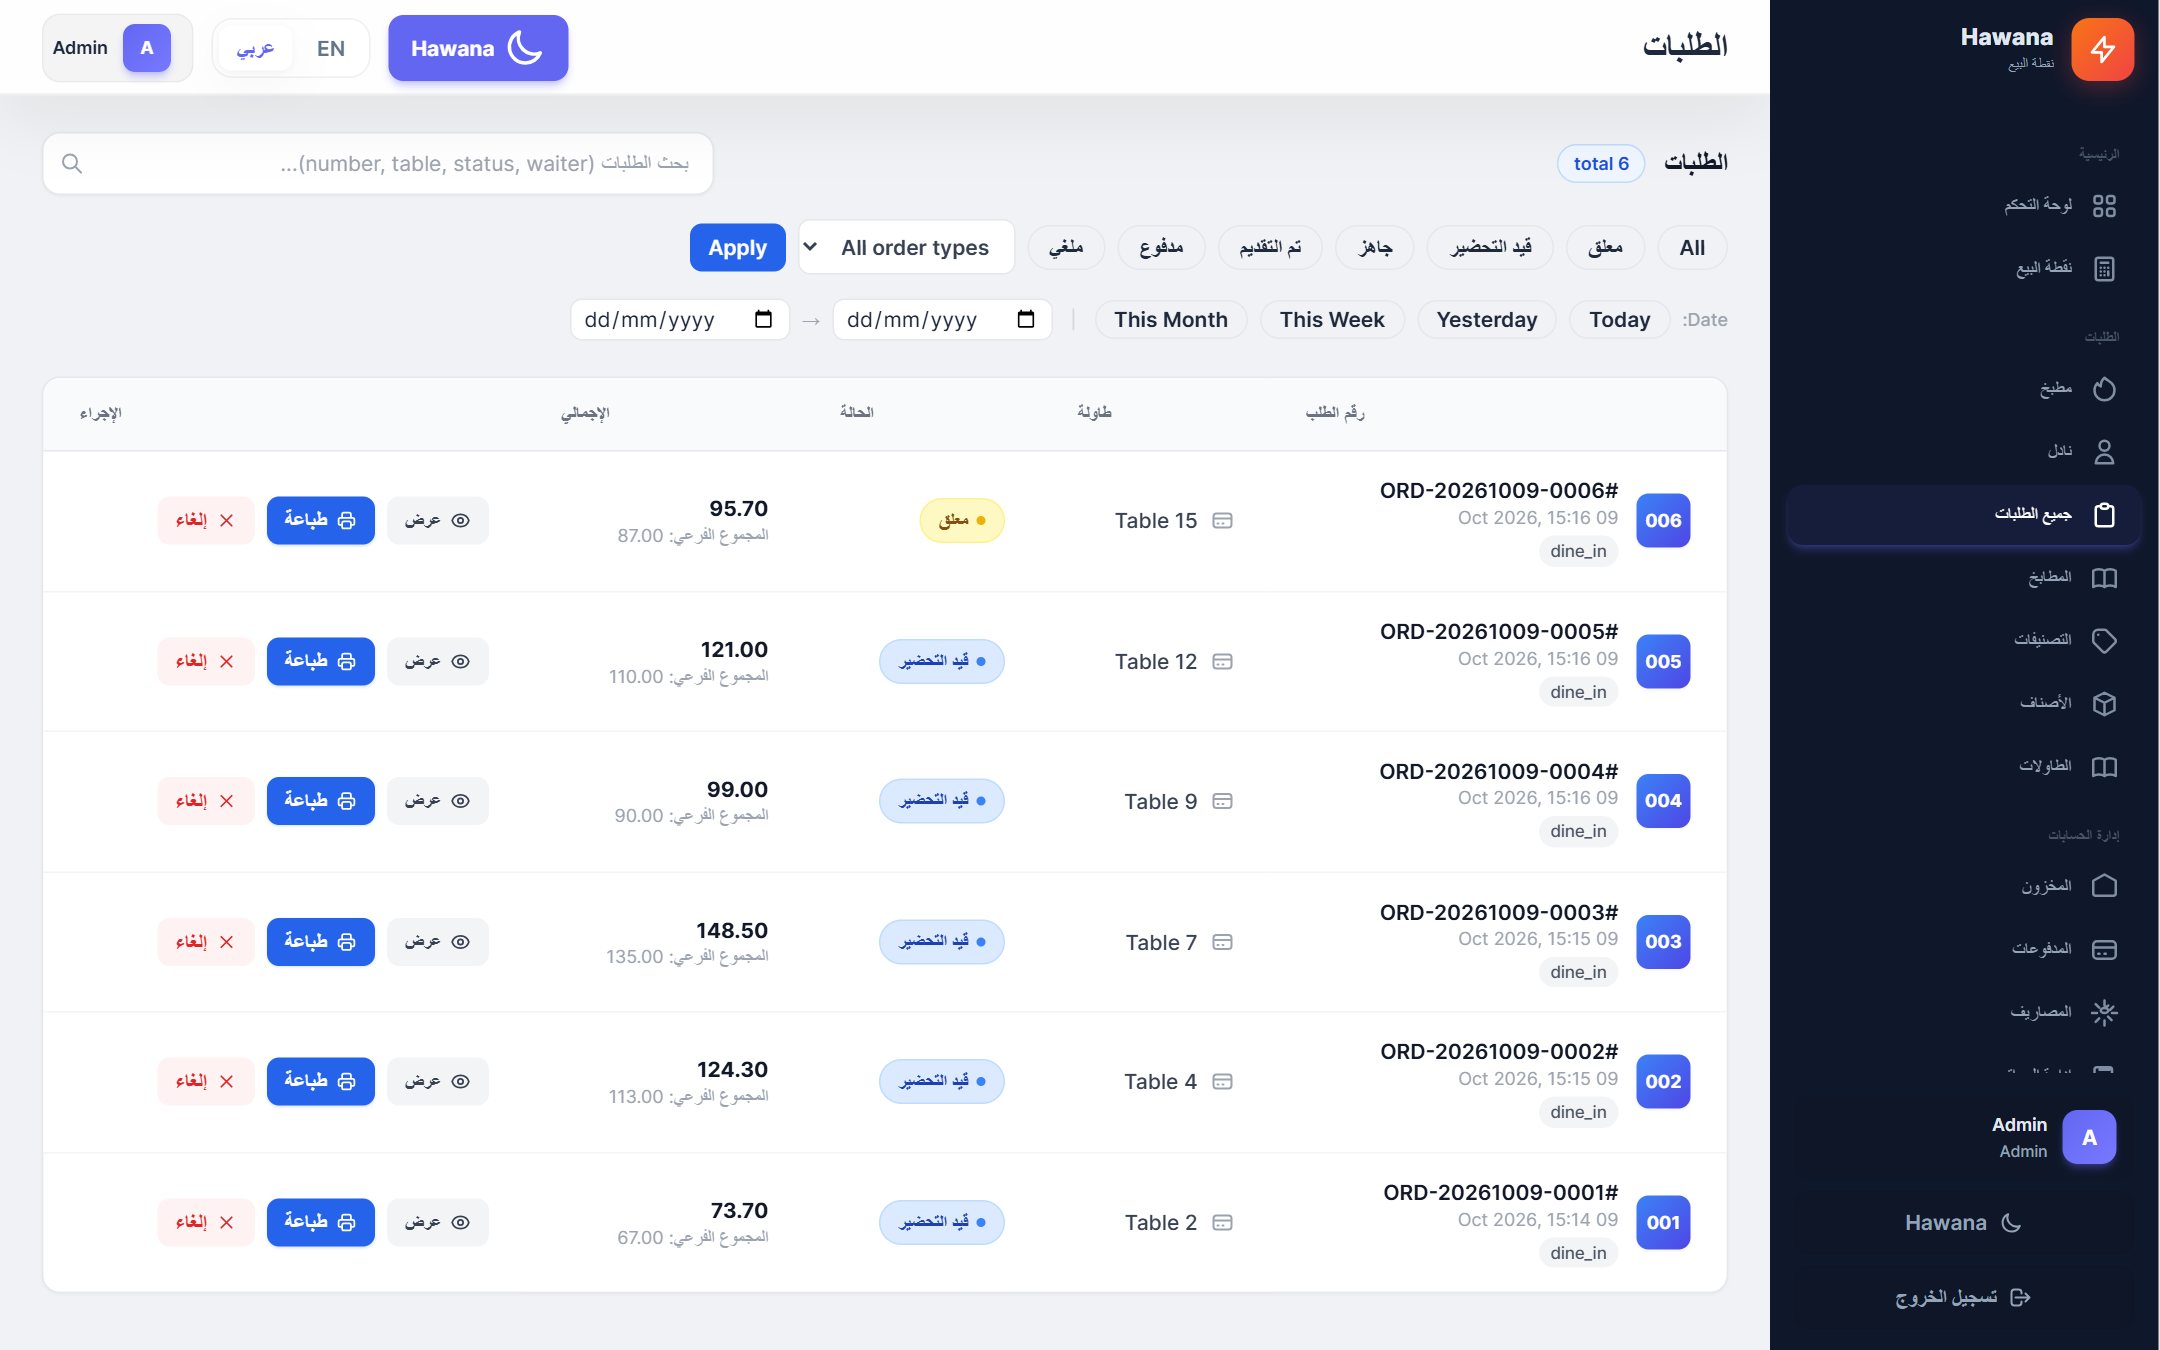This screenshot has width=2160, height=1350.
Task: Click the orders search input field
Action: pos(378,163)
